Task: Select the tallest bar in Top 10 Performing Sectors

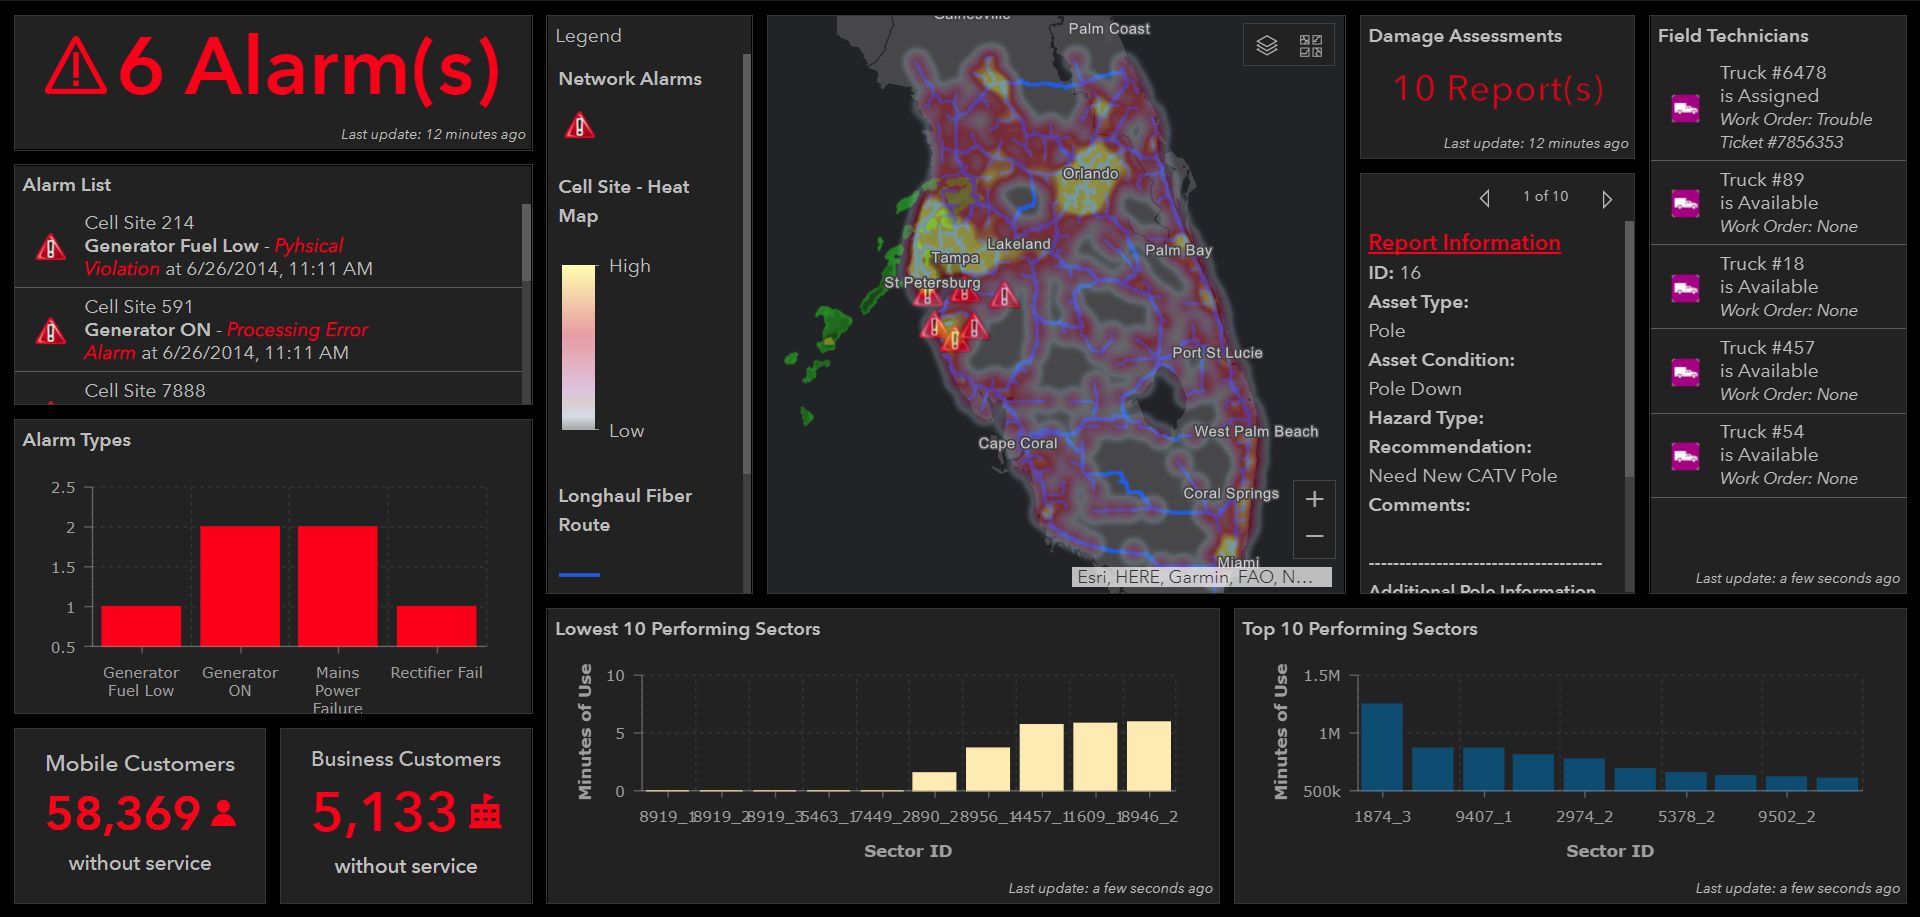Action: tap(1384, 750)
